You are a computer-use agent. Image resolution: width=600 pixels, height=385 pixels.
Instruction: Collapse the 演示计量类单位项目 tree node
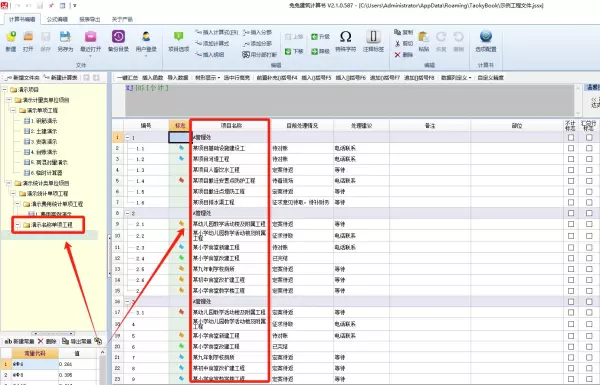(x=9, y=100)
